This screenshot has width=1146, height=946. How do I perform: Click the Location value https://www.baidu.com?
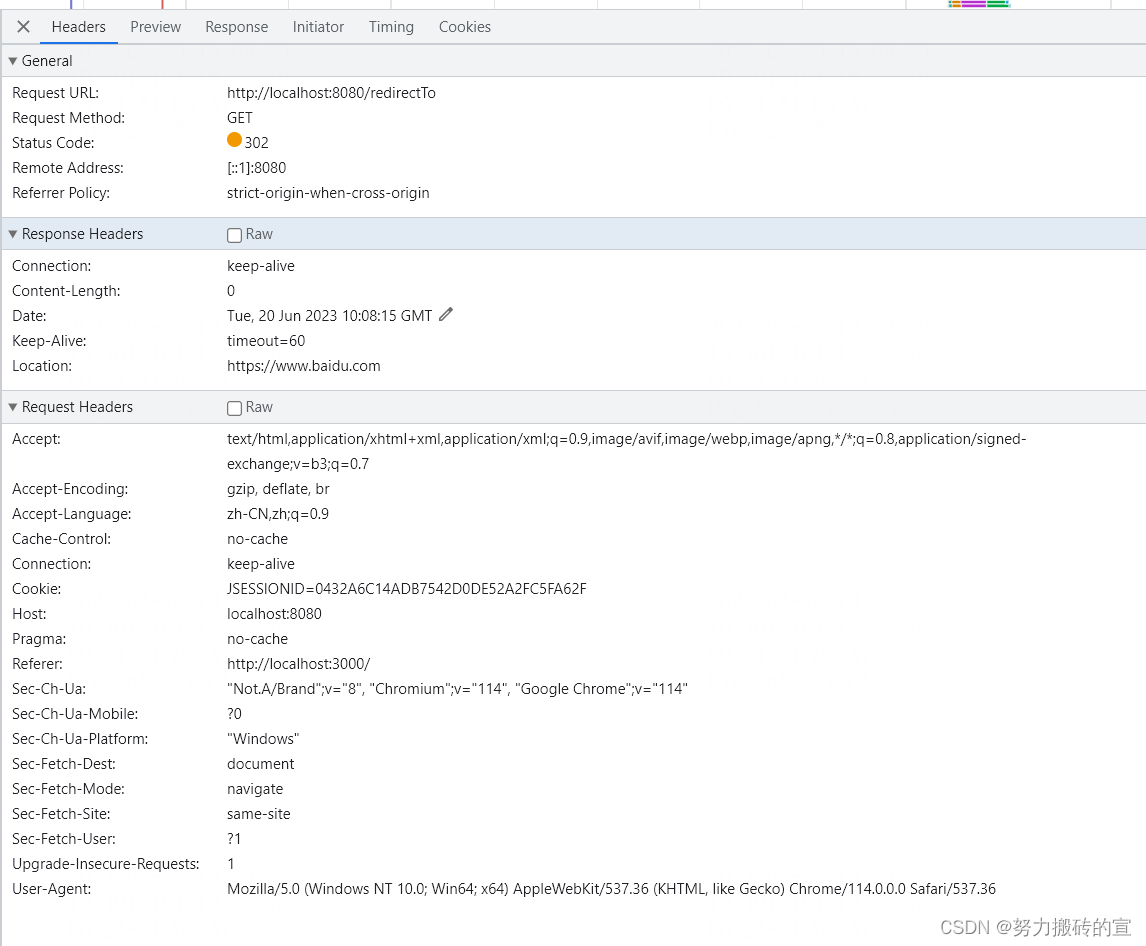click(x=303, y=366)
